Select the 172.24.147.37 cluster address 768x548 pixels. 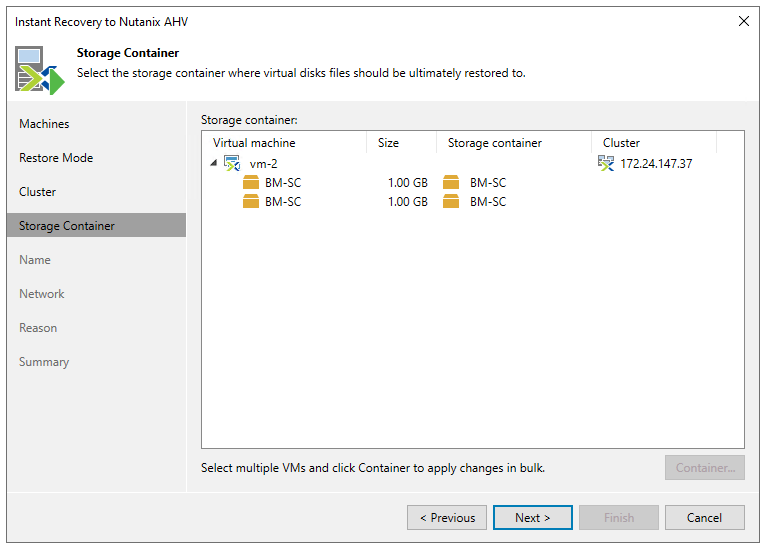(656, 164)
